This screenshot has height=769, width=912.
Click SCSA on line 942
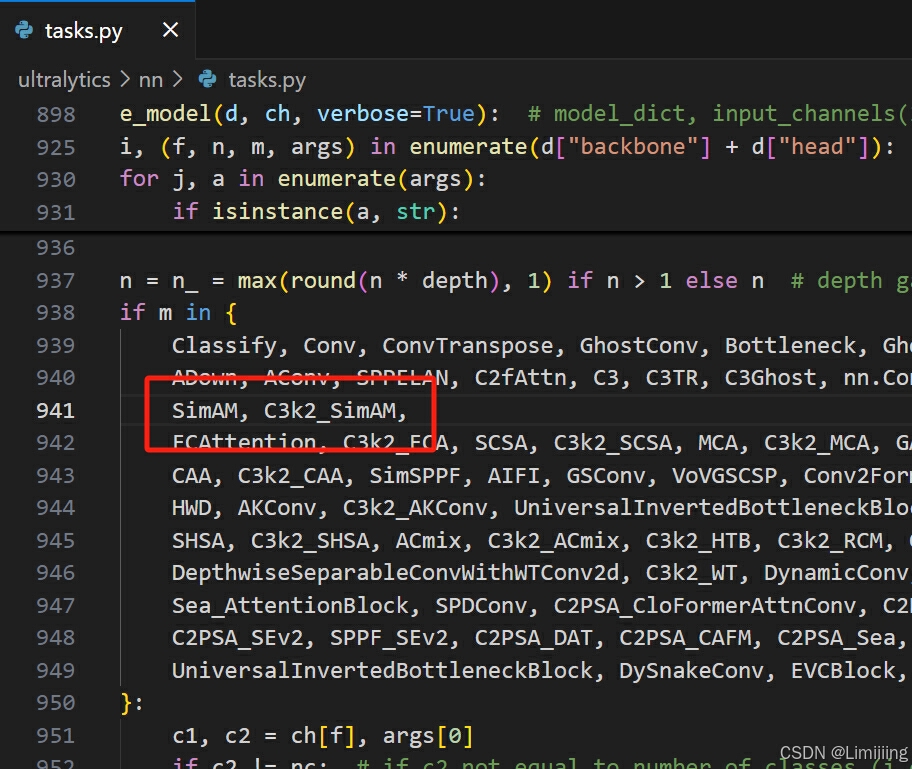click(x=501, y=443)
